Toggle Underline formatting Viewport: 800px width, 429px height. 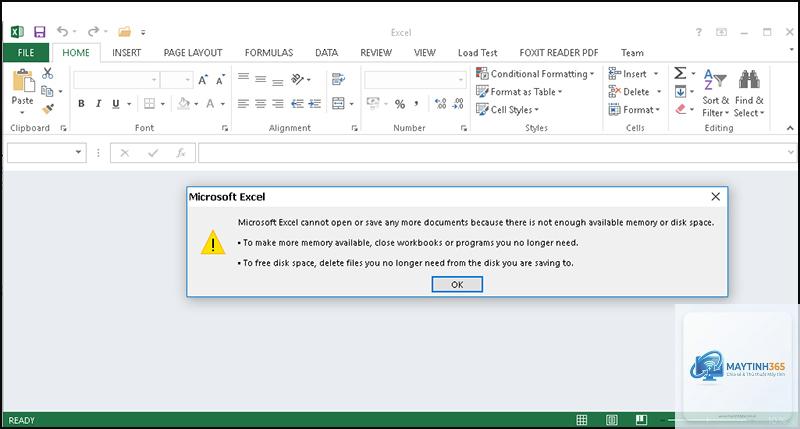(116, 104)
